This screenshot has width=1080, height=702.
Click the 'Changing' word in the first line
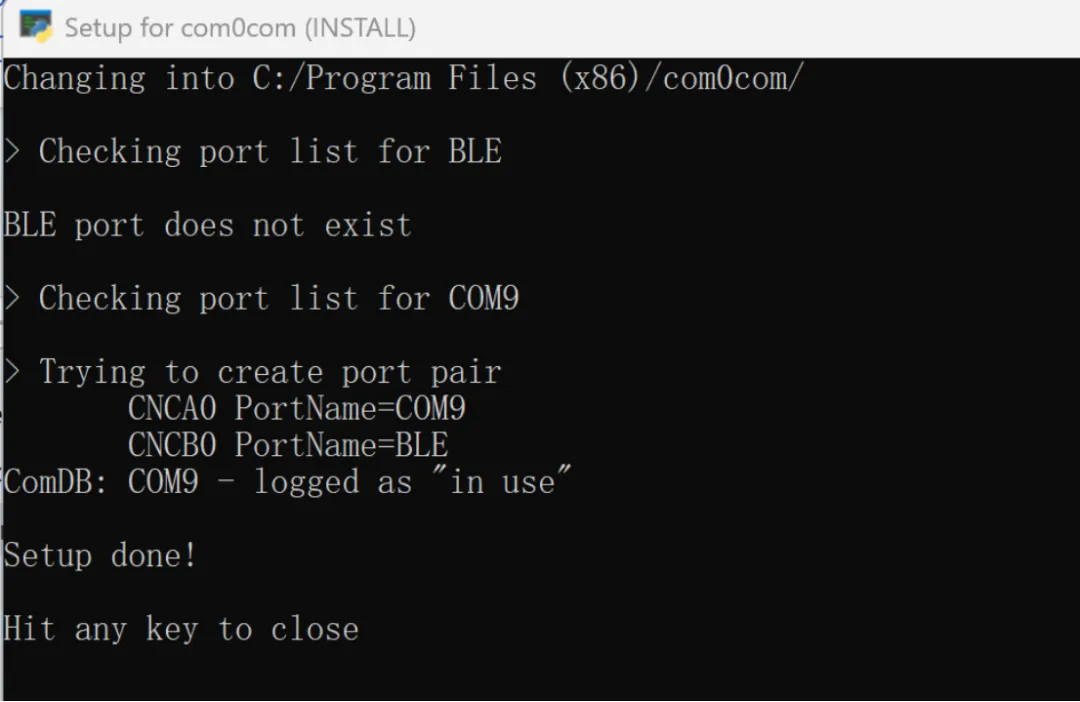(74, 79)
